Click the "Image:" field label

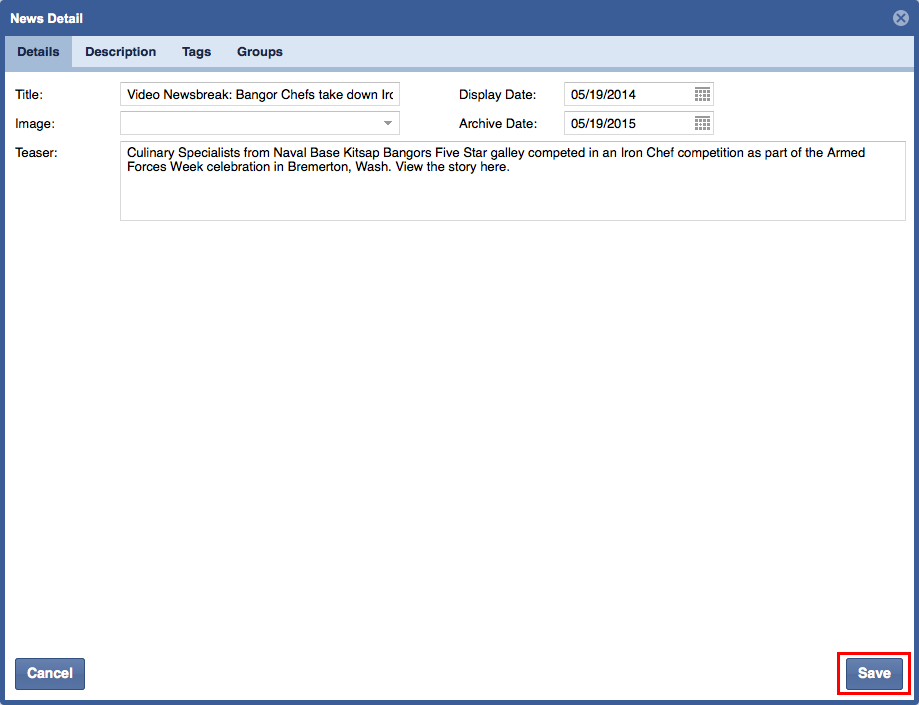tap(35, 124)
